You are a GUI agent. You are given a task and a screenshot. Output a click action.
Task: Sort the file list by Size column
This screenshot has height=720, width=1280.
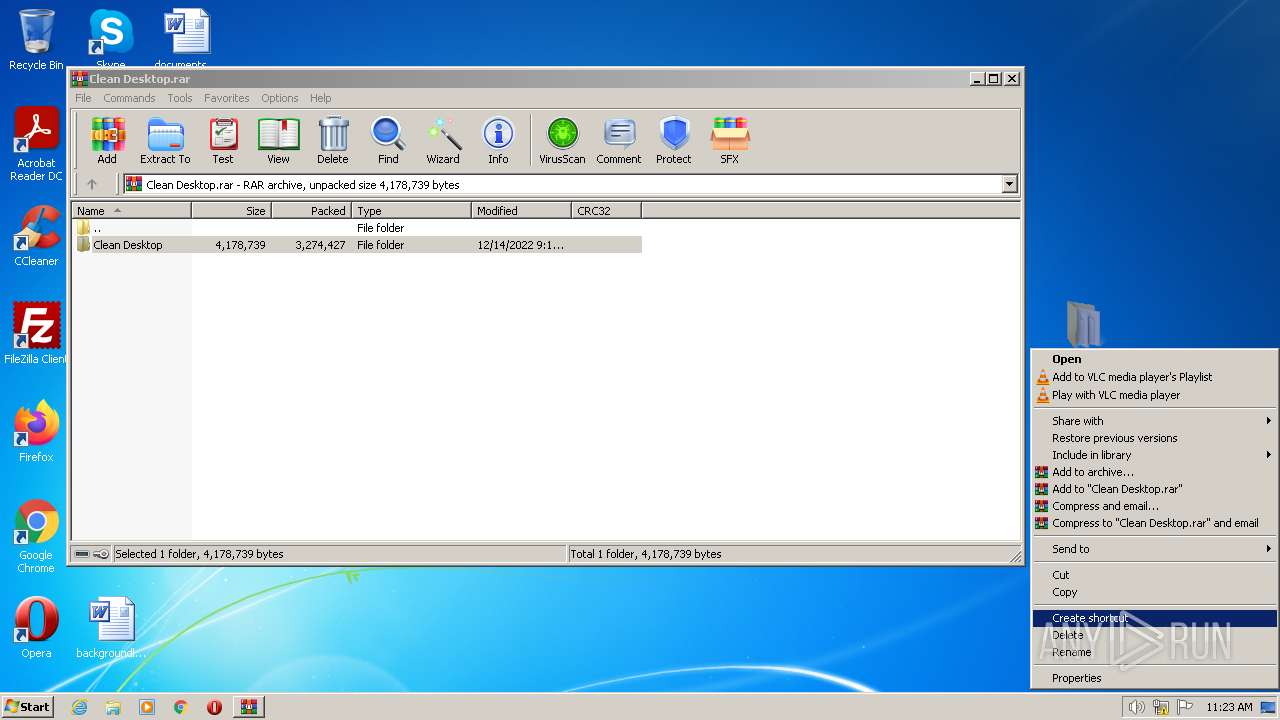[231, 211]
